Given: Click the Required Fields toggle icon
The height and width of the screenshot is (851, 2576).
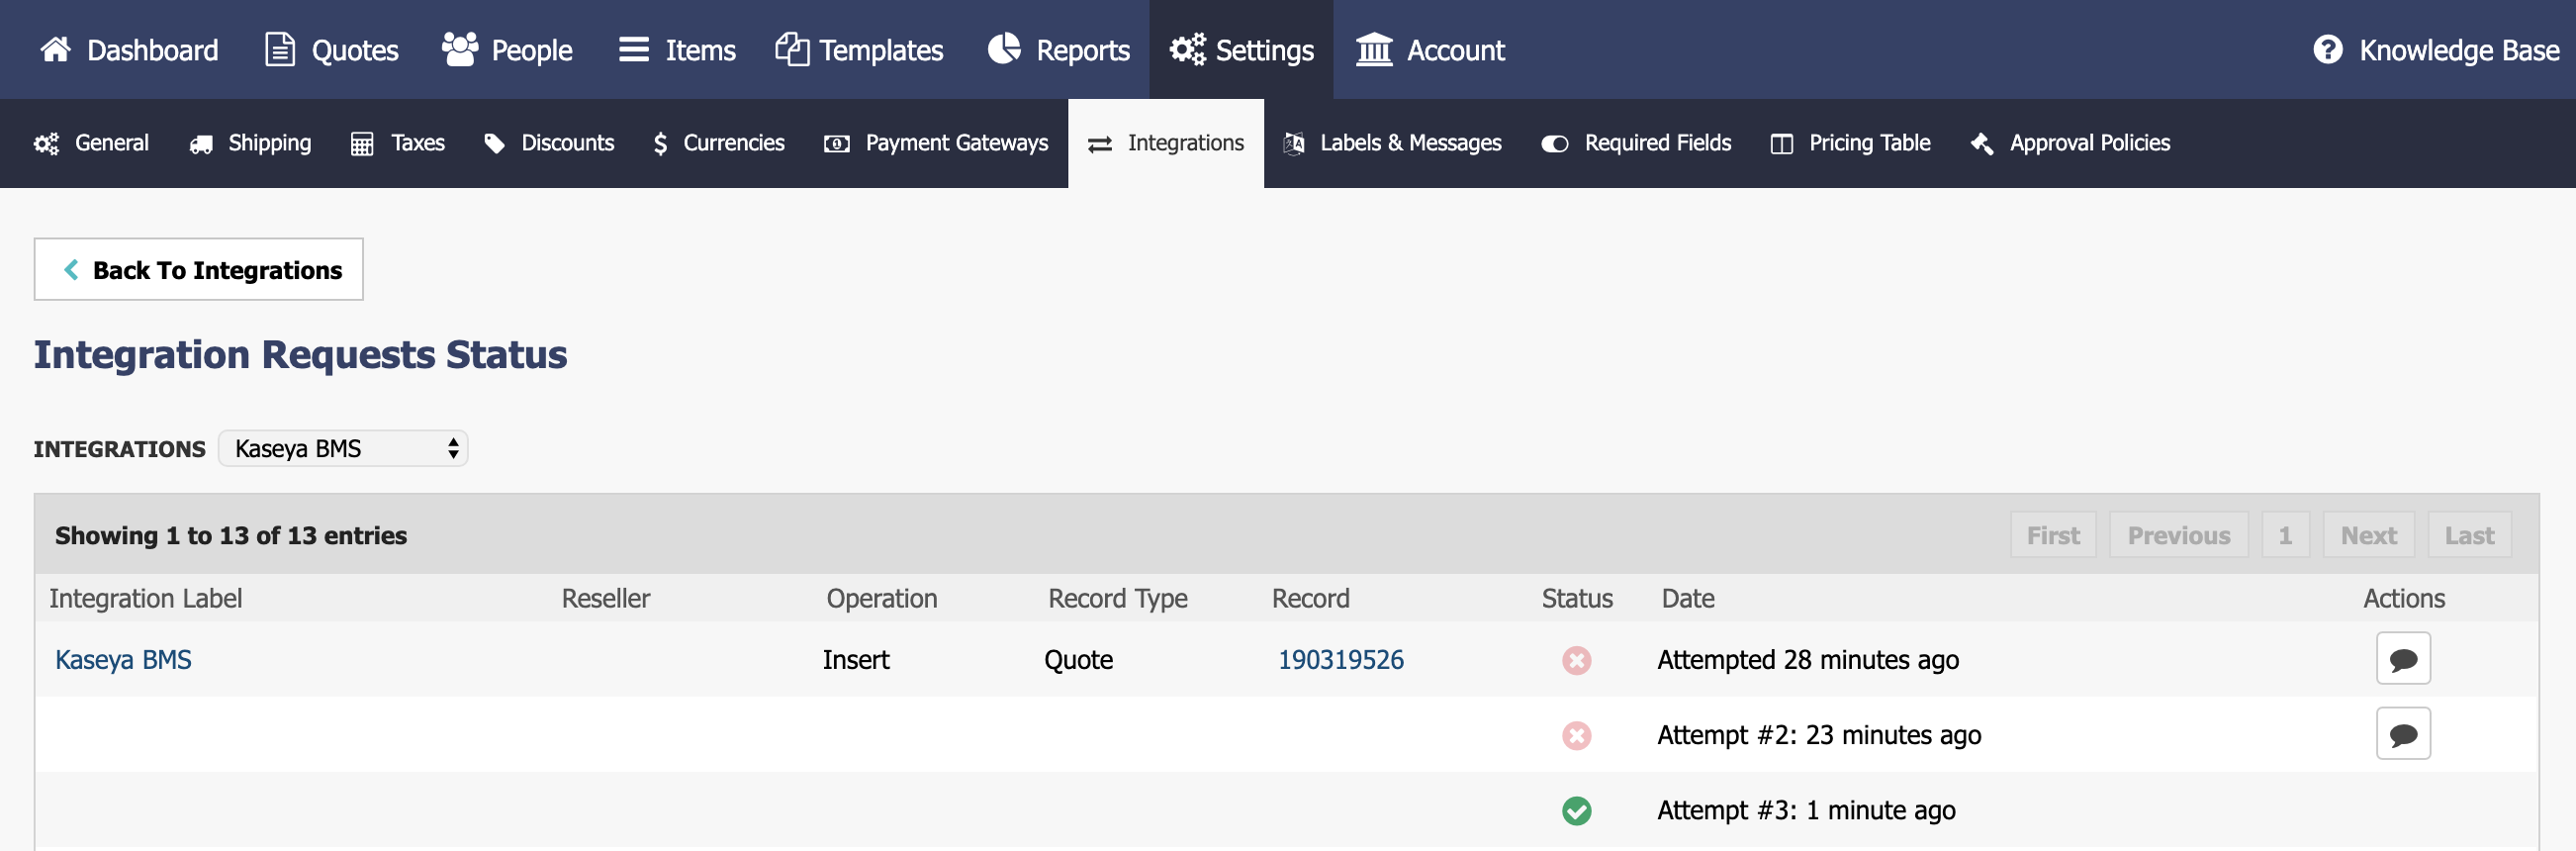Looking at the screenshot, I should (x=1555, y=144).
